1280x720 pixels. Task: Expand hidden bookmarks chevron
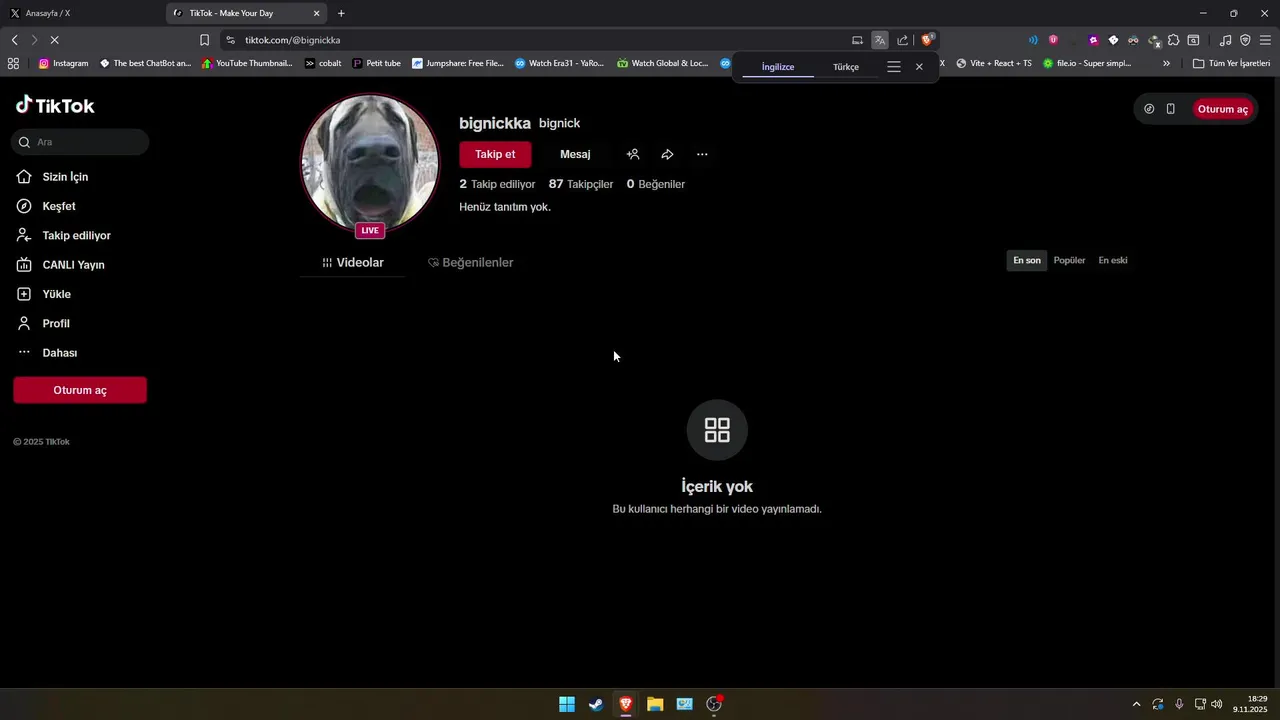[1166, 63]
